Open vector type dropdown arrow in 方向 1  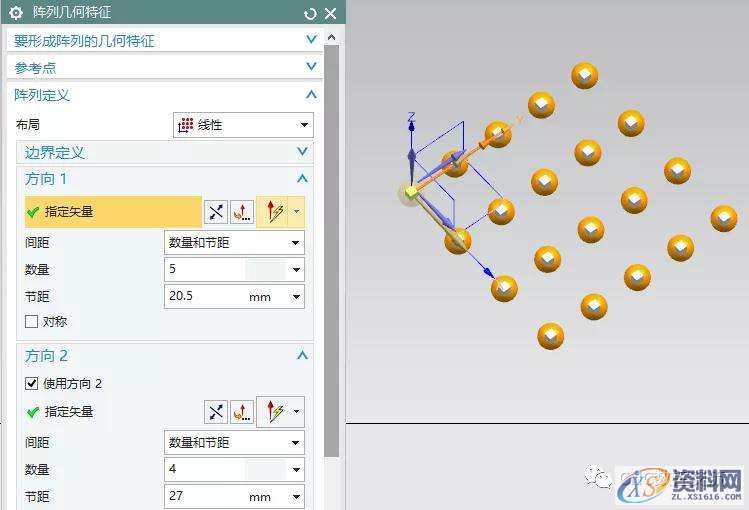[x=297, y=212]
